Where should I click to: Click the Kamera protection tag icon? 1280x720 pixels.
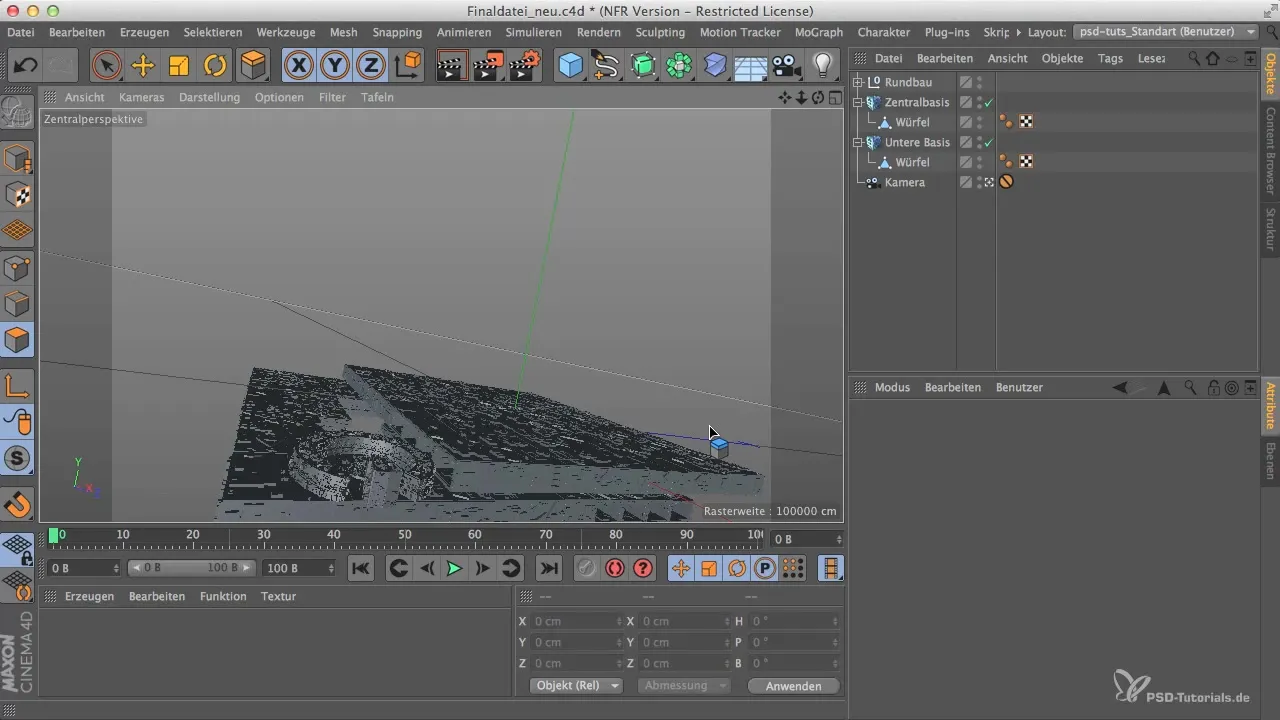click(1006, 182)
